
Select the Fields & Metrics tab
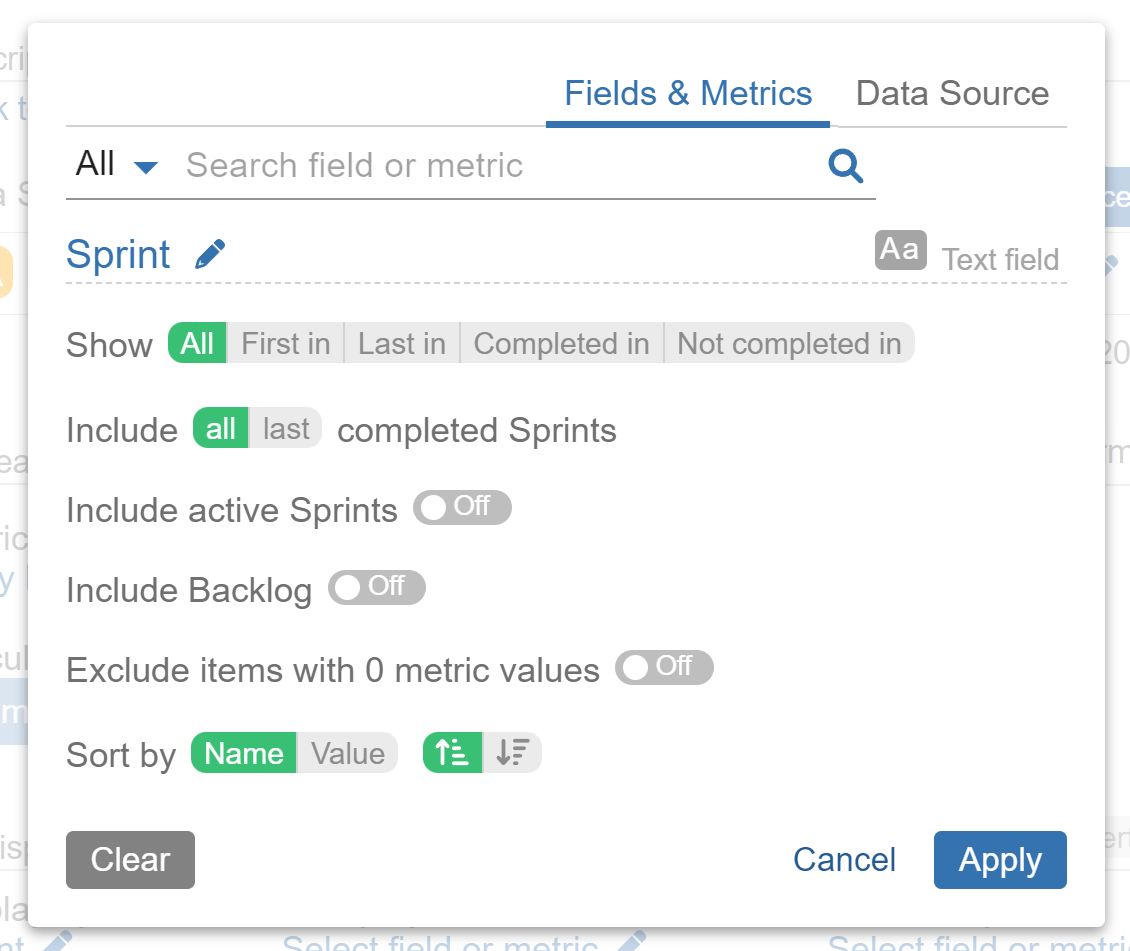click(688, 93)
